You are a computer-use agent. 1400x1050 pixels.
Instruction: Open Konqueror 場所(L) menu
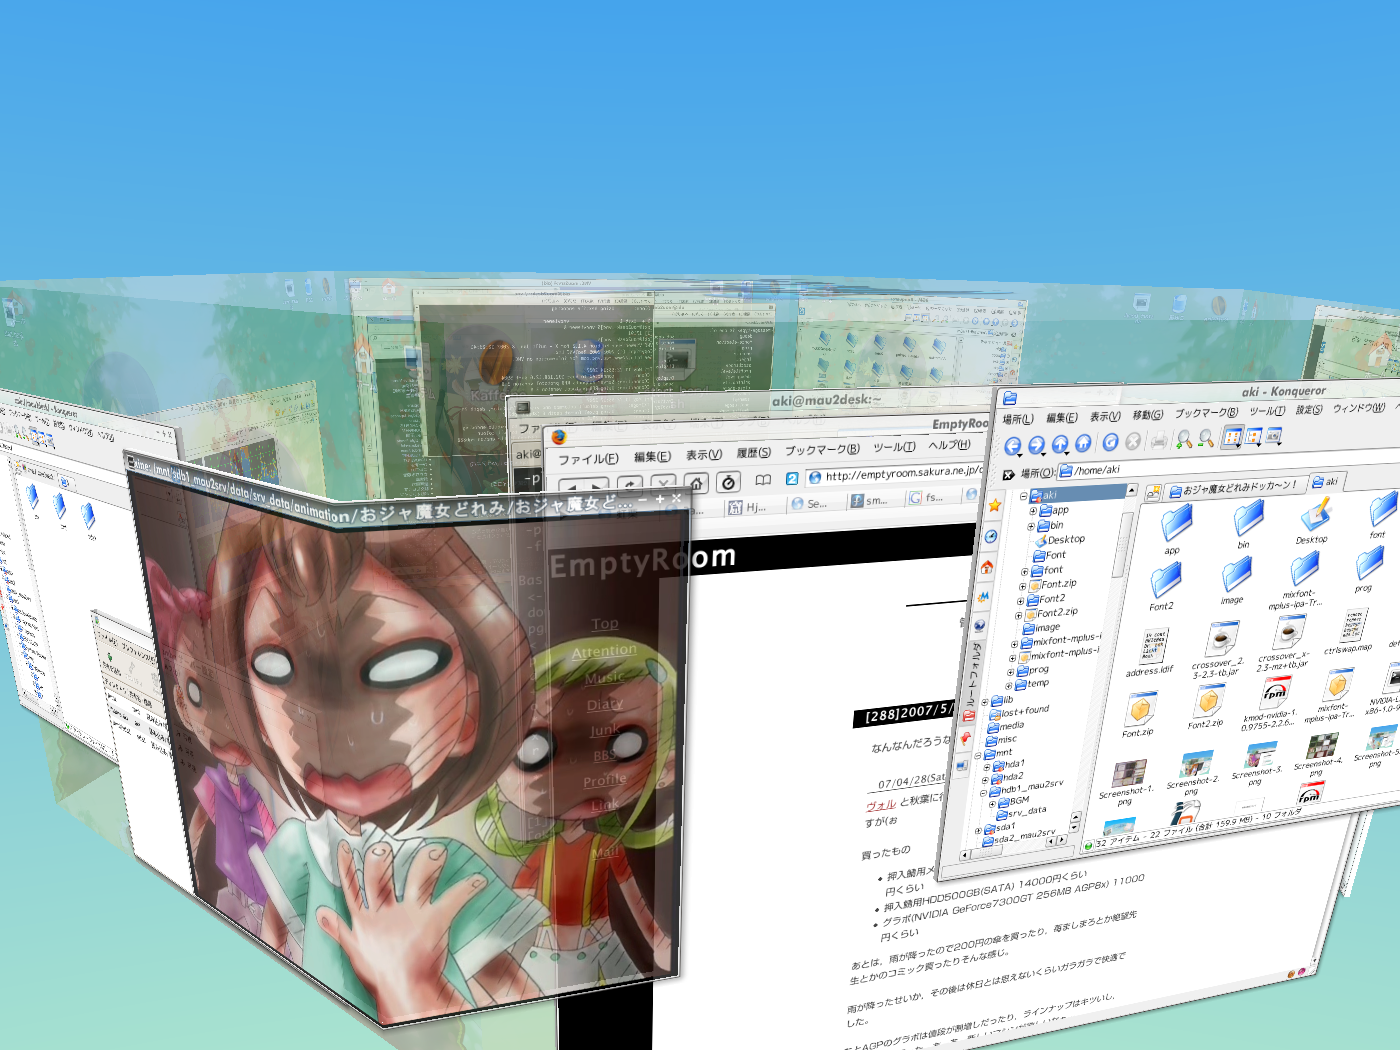[x=1018, y=419]
